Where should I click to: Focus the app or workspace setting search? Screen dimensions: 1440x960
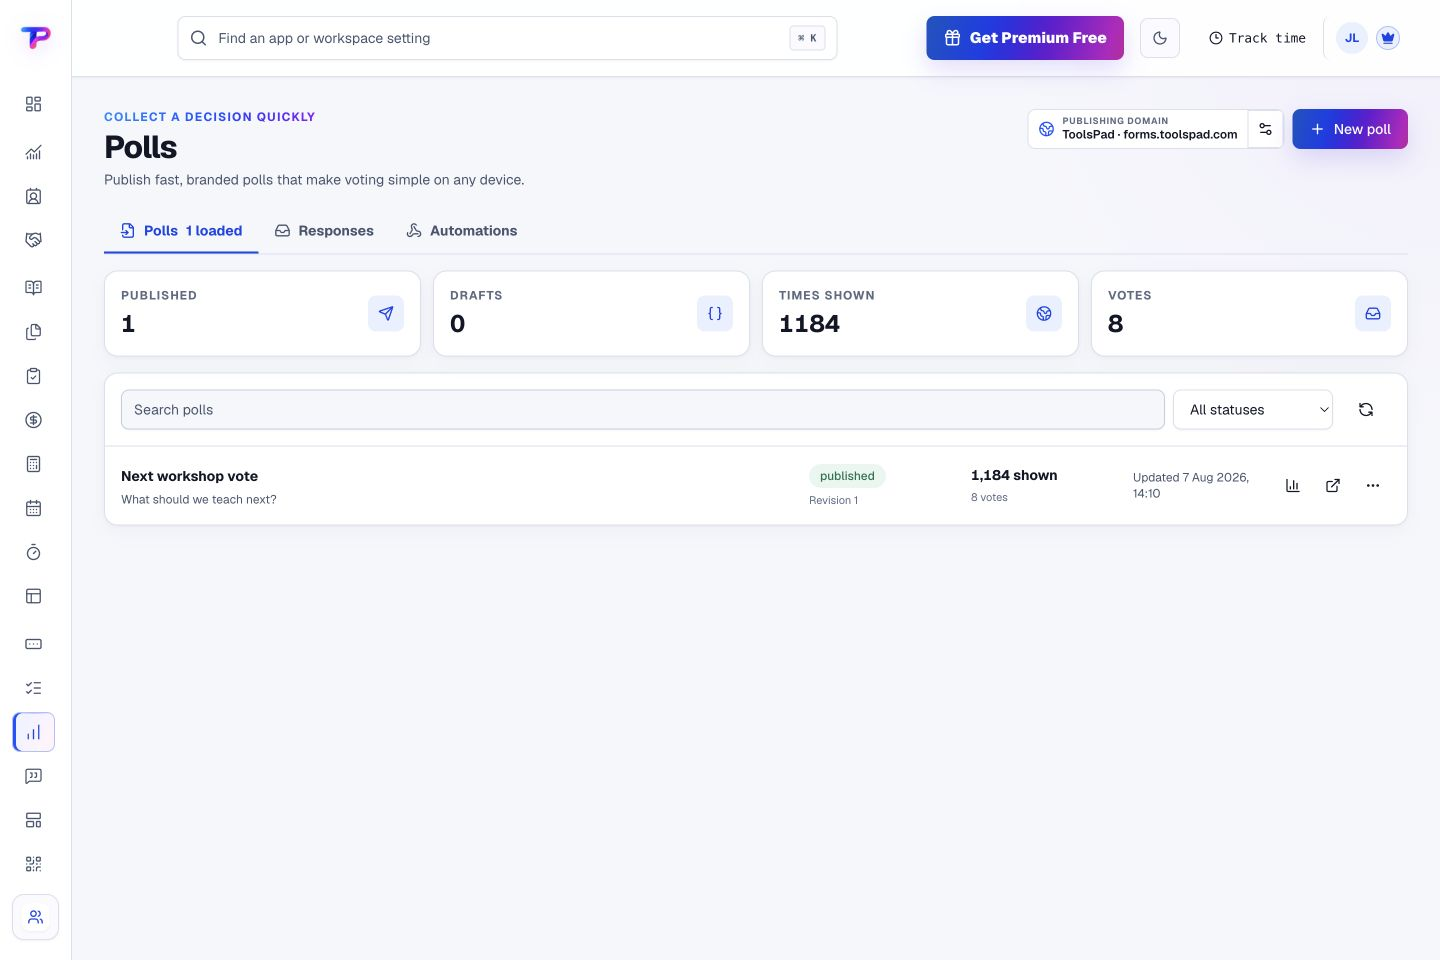pyautogui.click(x=507, y=38)
